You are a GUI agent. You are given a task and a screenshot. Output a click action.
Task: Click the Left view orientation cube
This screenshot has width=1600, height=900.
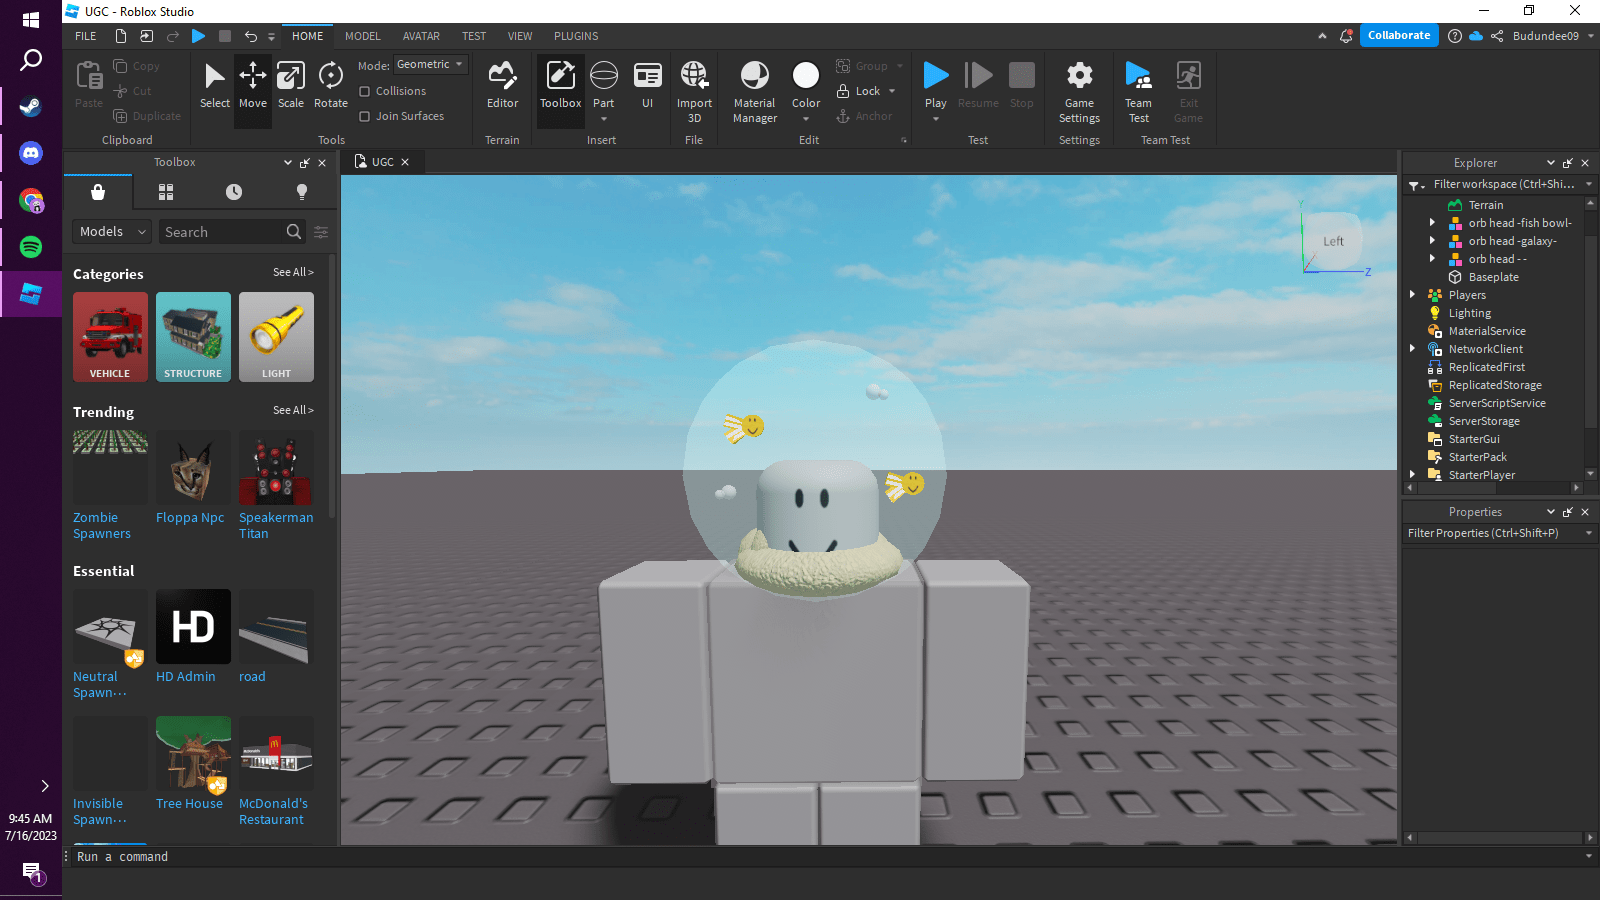pos(1333,241)
